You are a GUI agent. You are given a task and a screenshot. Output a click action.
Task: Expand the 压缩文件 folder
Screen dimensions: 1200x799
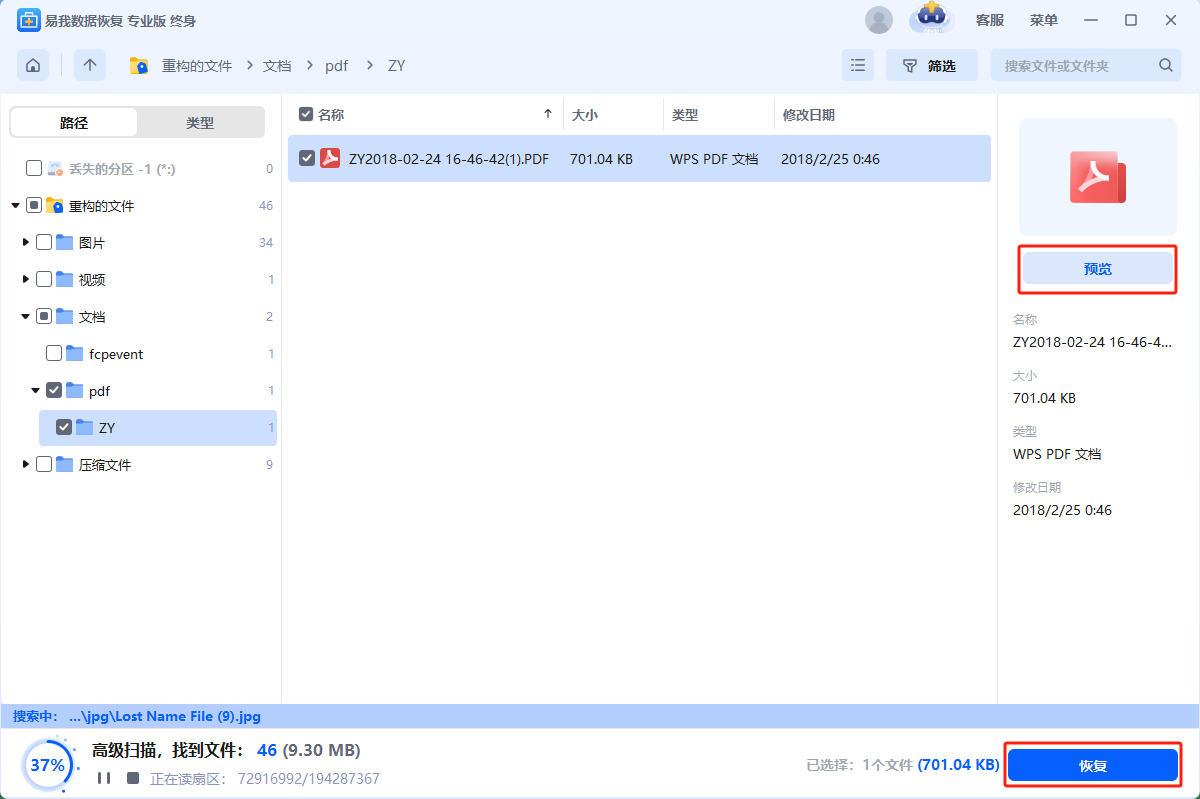(26, 465)
